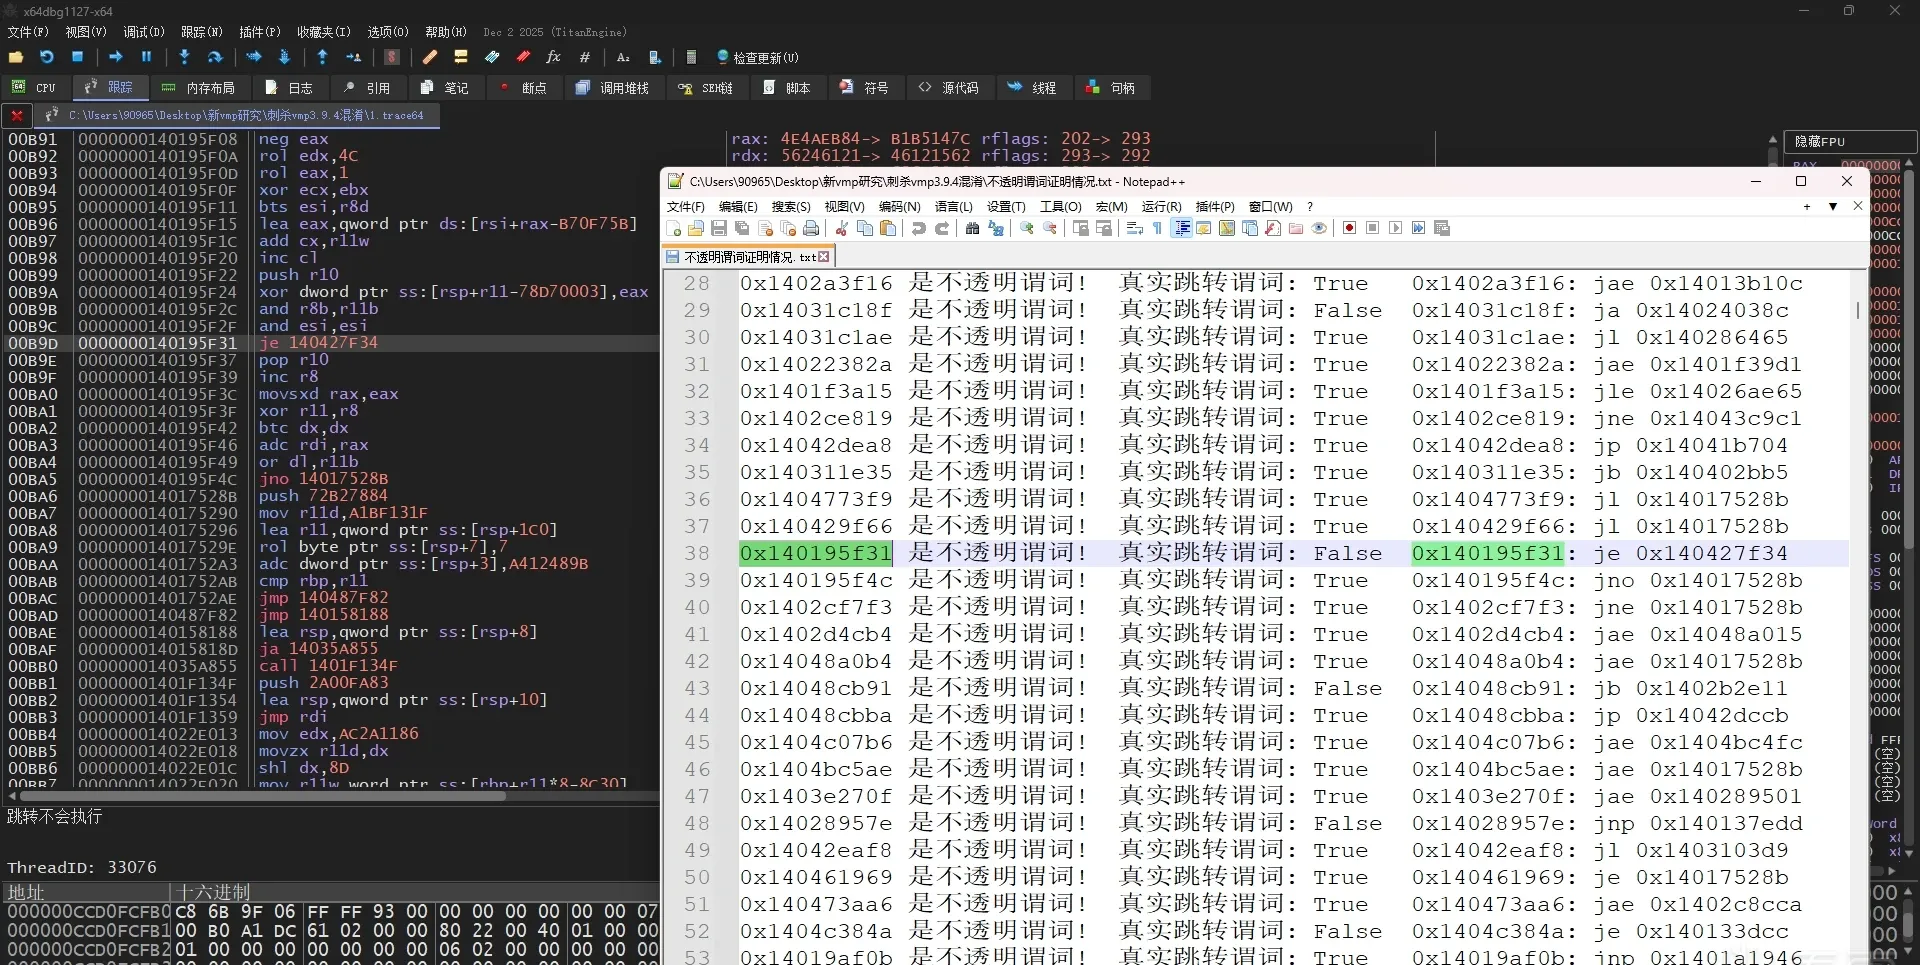Open the 调试(D) menu in x64dbg

click(x=144, y=32)
